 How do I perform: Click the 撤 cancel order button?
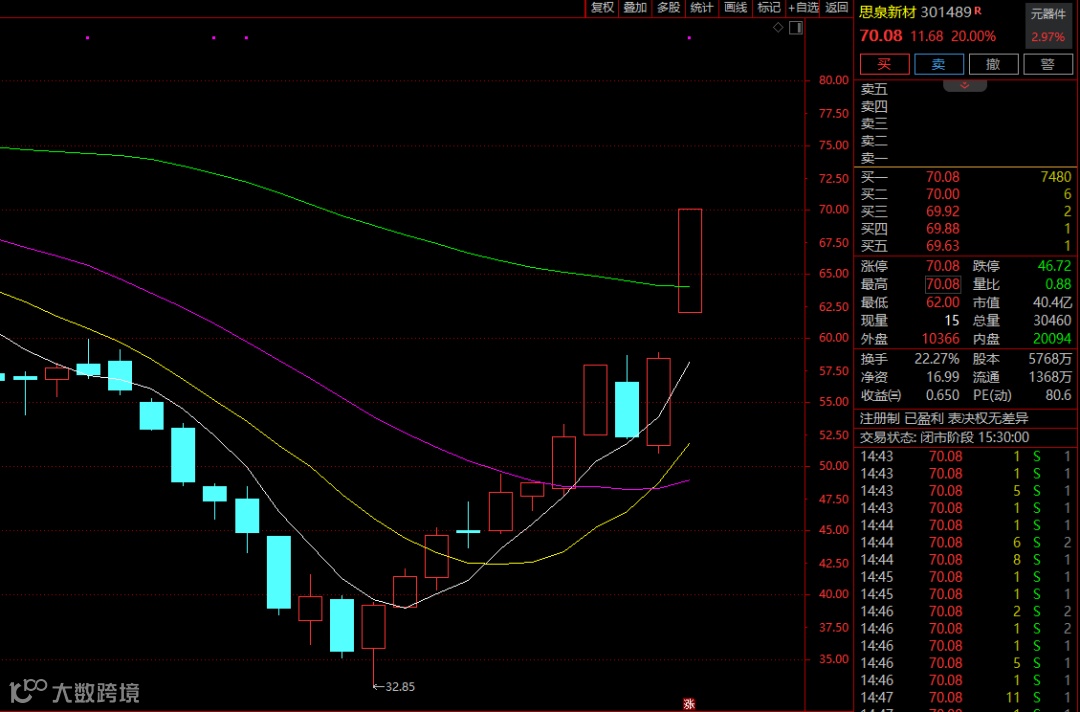point(993,64)
